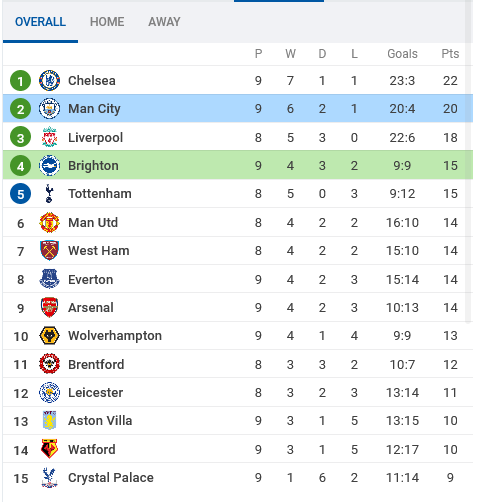Click the Chelsea club crest icon
Image resolution: width=485 pixels, height=502 pixels.
click(49, 81)
